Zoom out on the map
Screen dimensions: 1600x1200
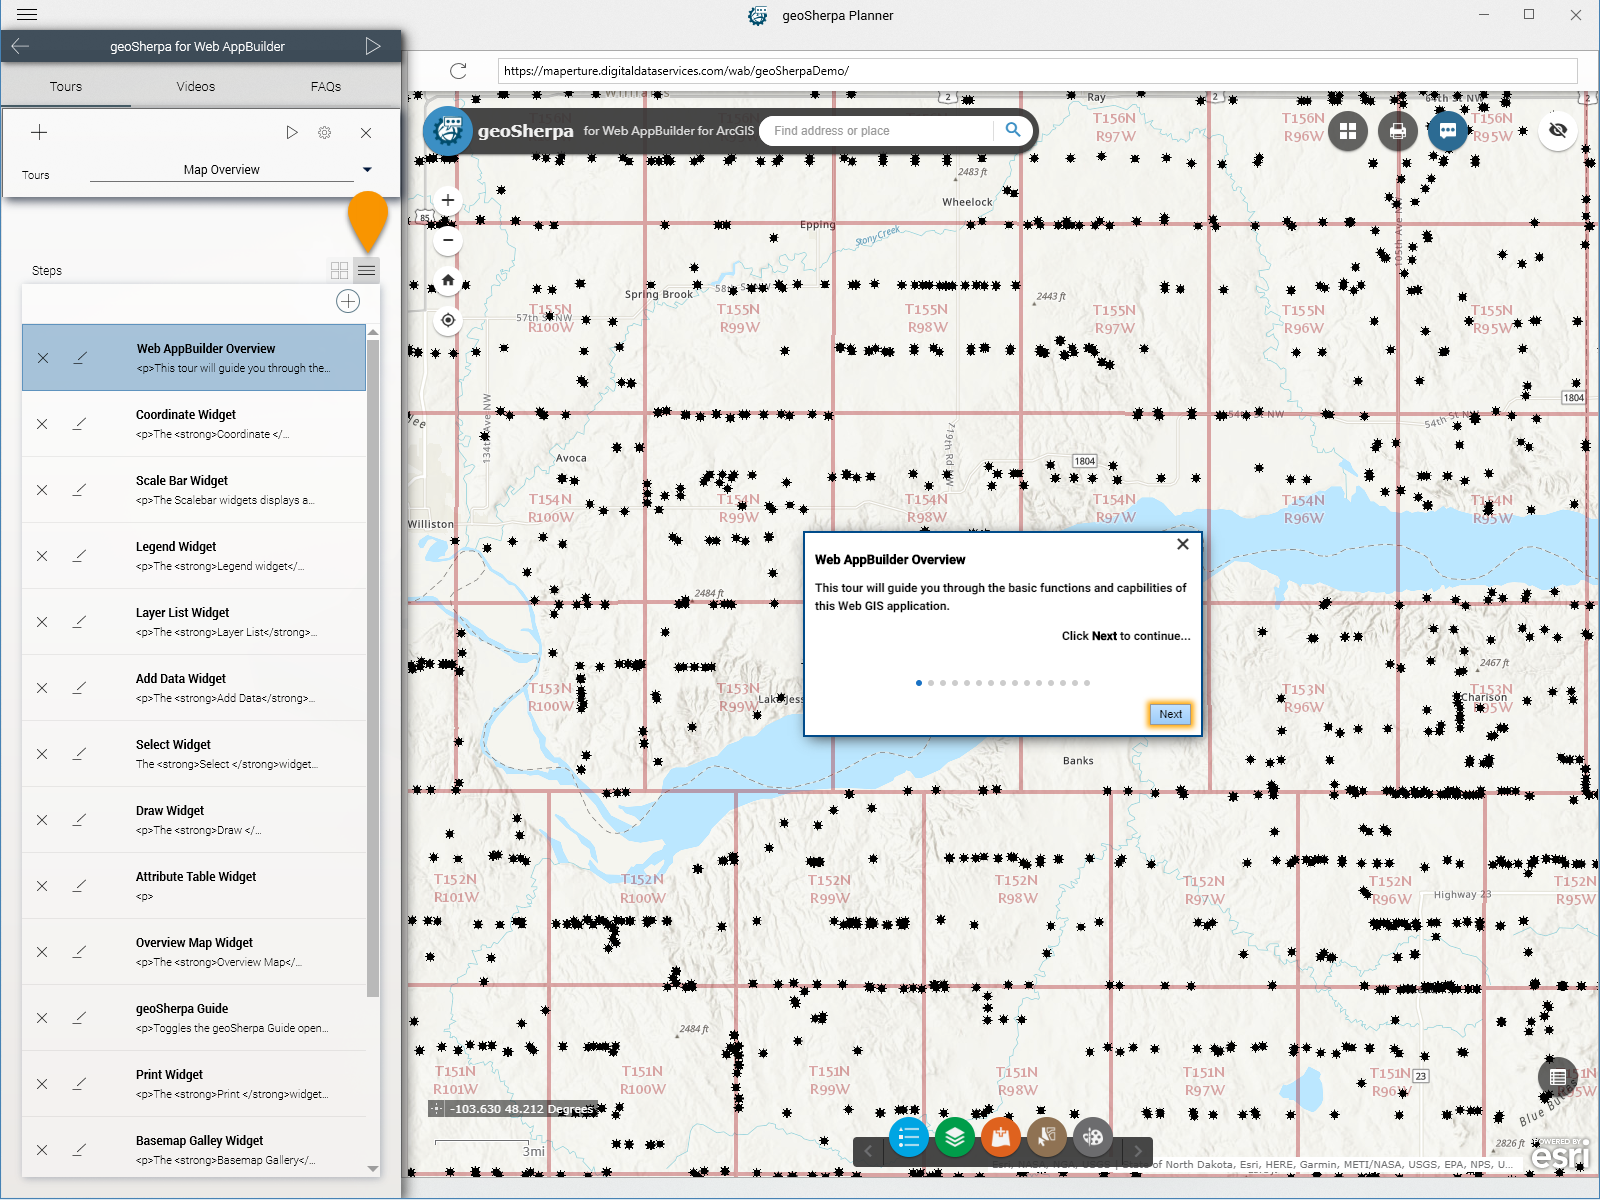448,240
